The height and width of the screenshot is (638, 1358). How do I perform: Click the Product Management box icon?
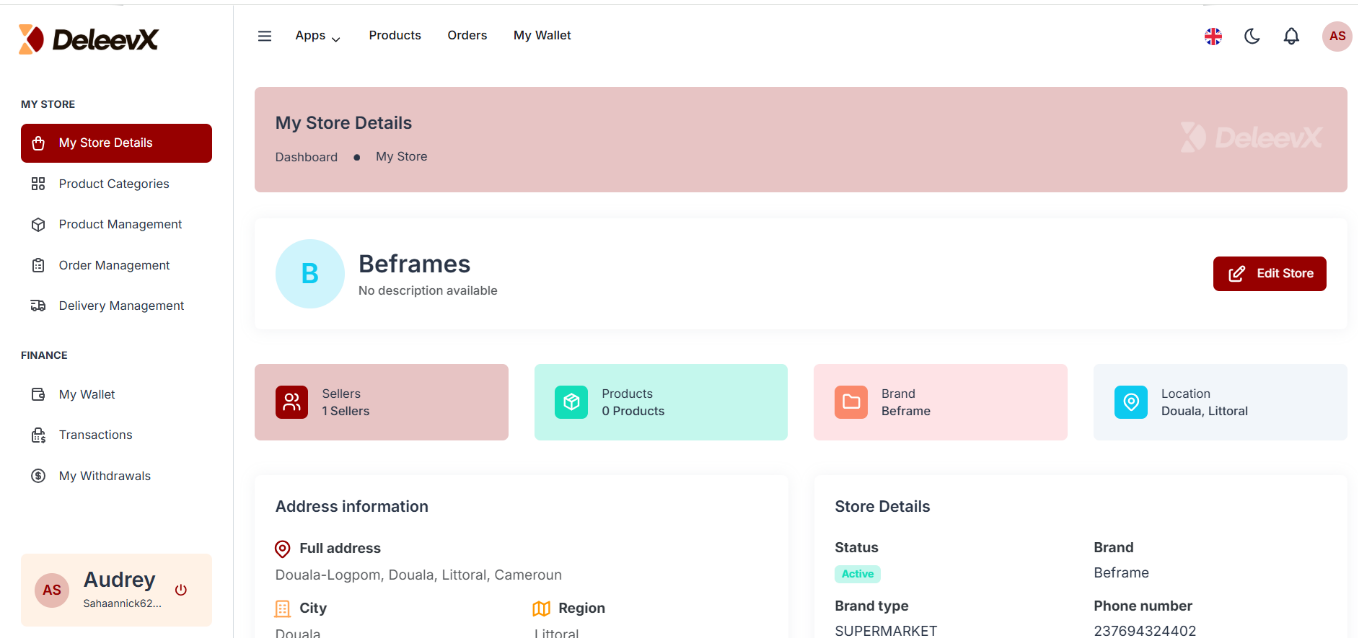coord(38,225)
